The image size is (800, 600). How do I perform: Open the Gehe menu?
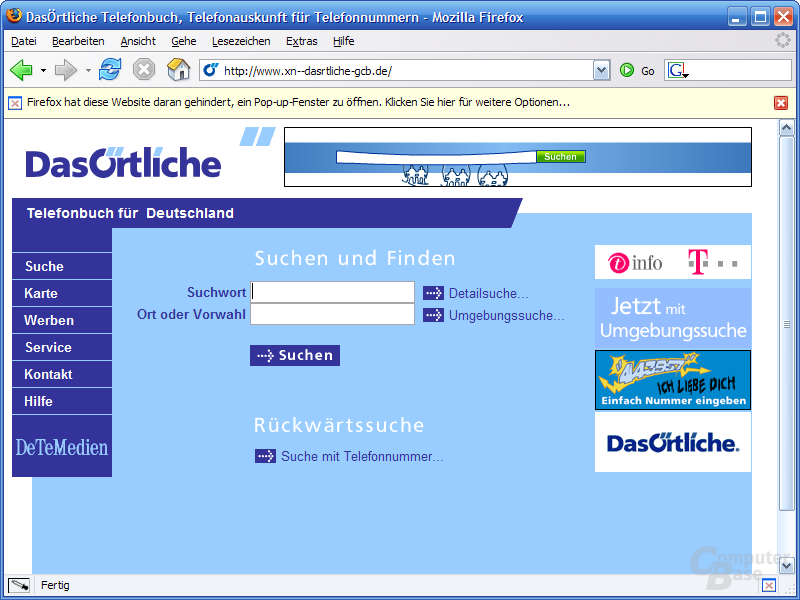(x=184, y=41)
